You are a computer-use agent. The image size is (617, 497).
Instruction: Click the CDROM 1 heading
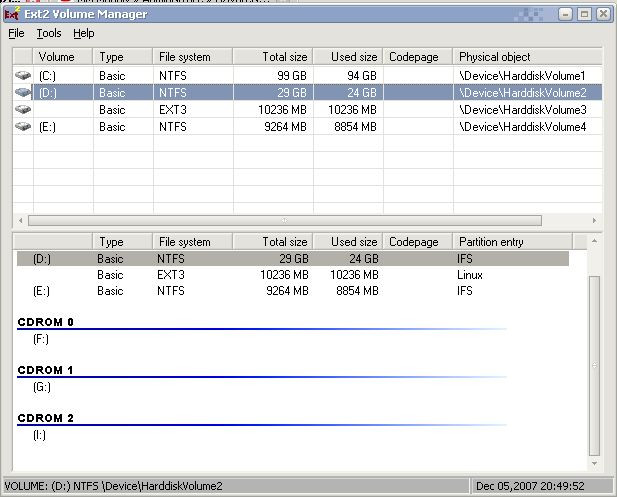46,370
